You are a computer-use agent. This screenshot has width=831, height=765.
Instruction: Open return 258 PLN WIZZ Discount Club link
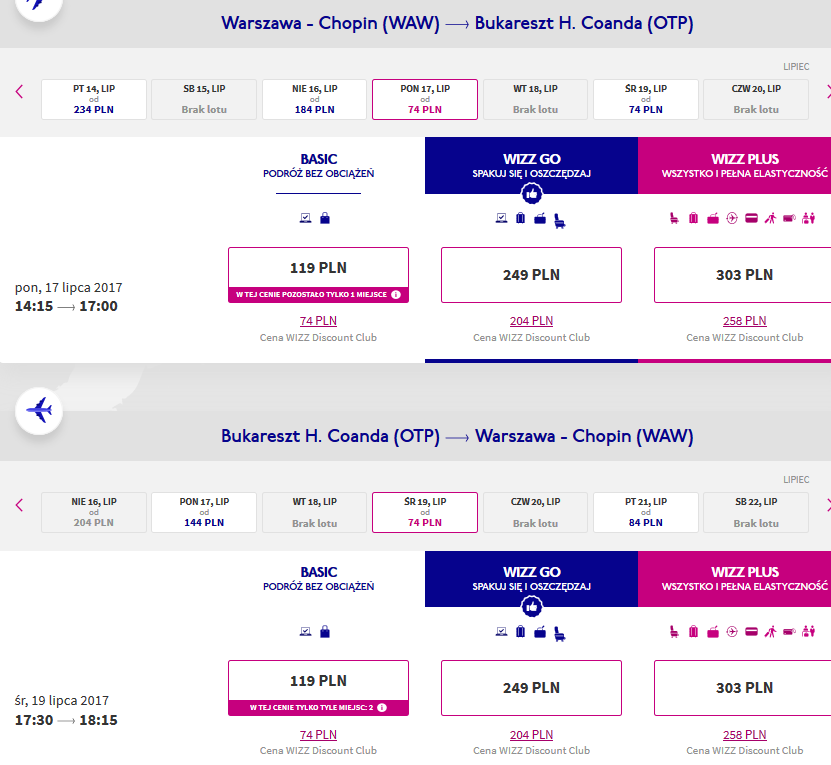[x=745, y=734]
